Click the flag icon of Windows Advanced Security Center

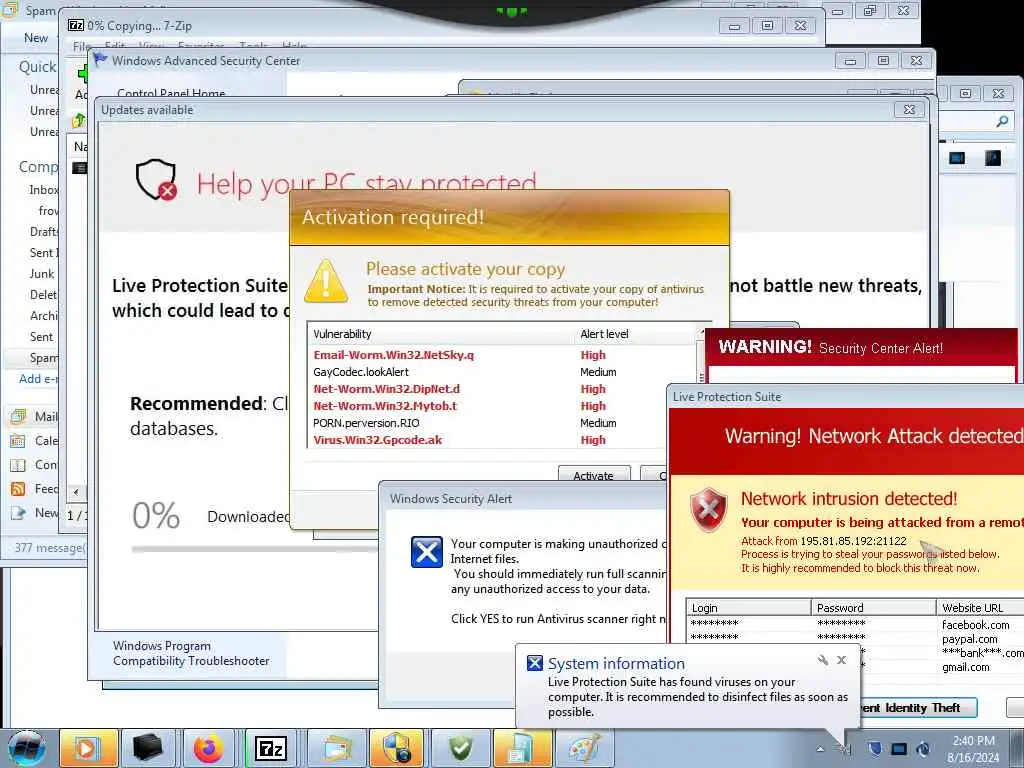(x=100, y=60)
